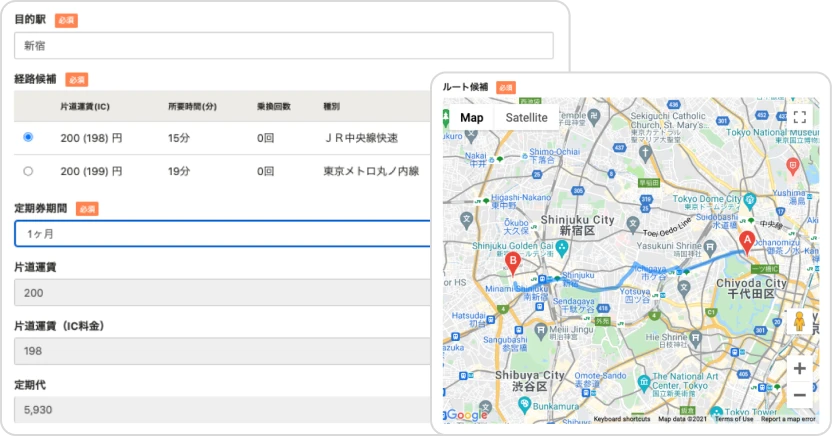Open the Terms of Use link
832x436 pixels.
tap(734, 419)
